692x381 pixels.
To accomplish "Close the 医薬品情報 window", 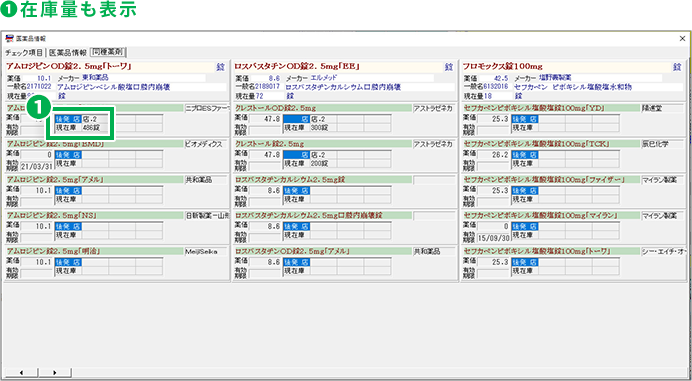I will pos(681,39).
